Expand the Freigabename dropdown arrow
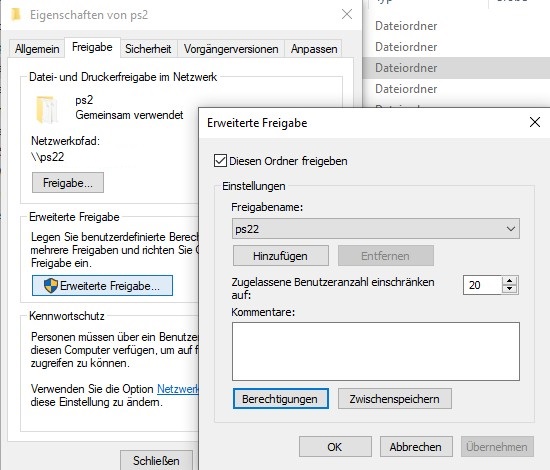The width and height of the screenshot is (550, 470). point(510,229)
